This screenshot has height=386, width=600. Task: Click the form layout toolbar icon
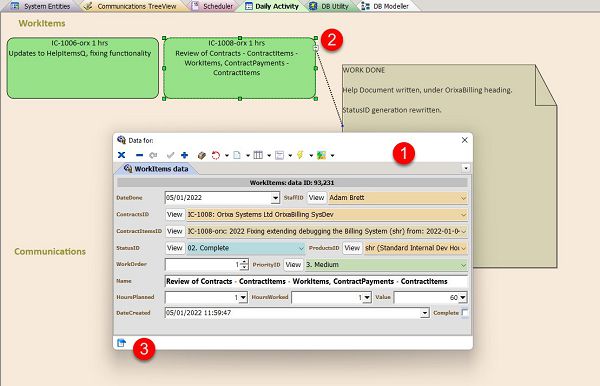[279, 155]
